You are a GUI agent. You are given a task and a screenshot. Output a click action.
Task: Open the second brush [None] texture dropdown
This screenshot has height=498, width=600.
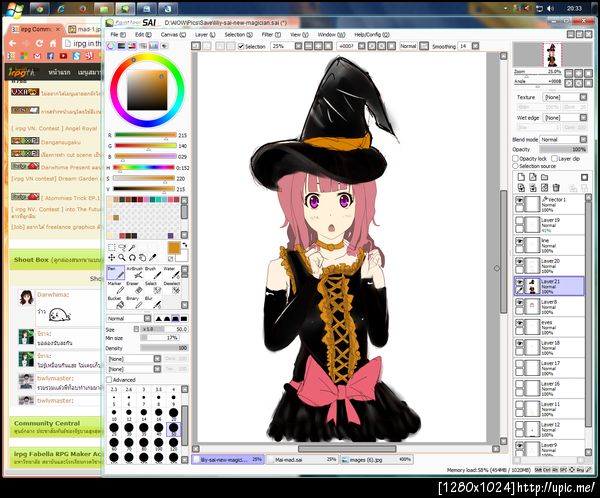coord(134,369)
